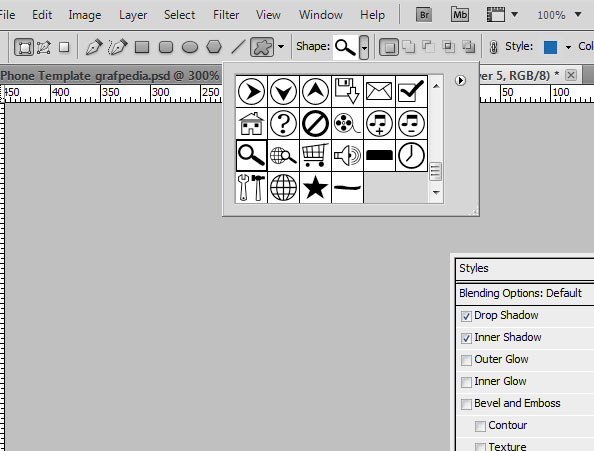Choose the envelope mail shape

tap(379, 91)
